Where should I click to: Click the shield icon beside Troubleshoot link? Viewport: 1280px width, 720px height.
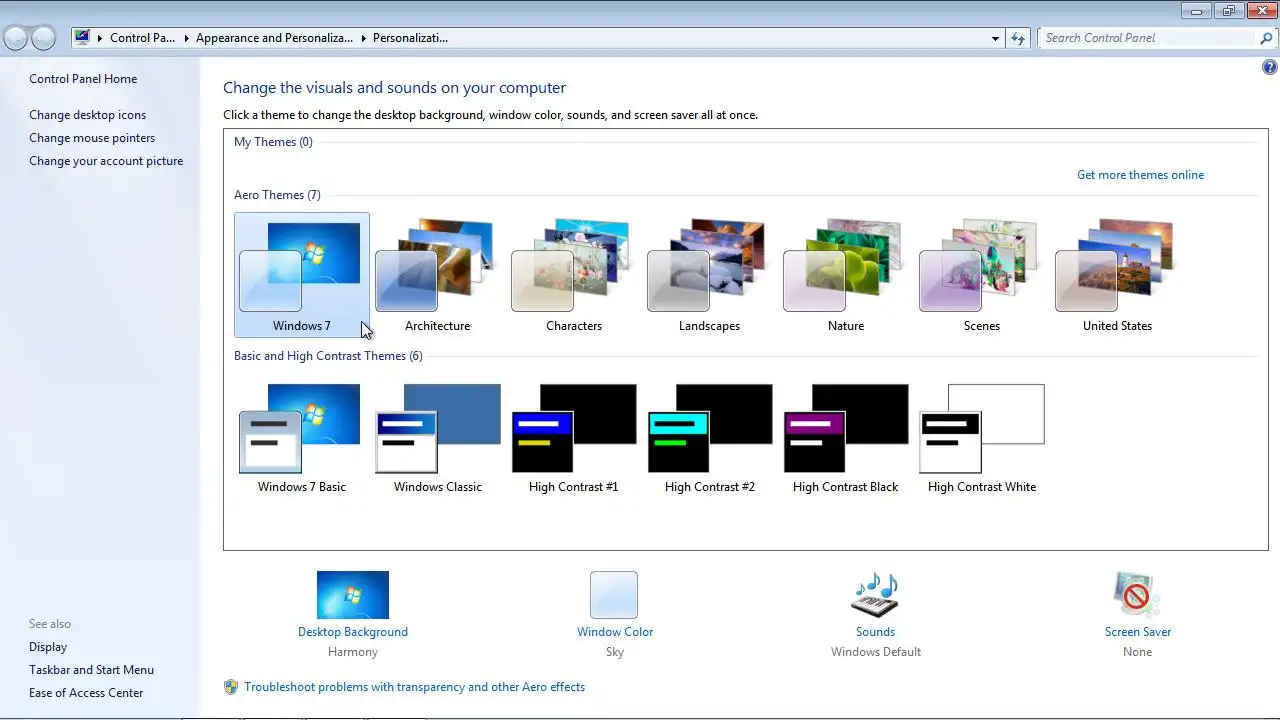tap(231, 687)
